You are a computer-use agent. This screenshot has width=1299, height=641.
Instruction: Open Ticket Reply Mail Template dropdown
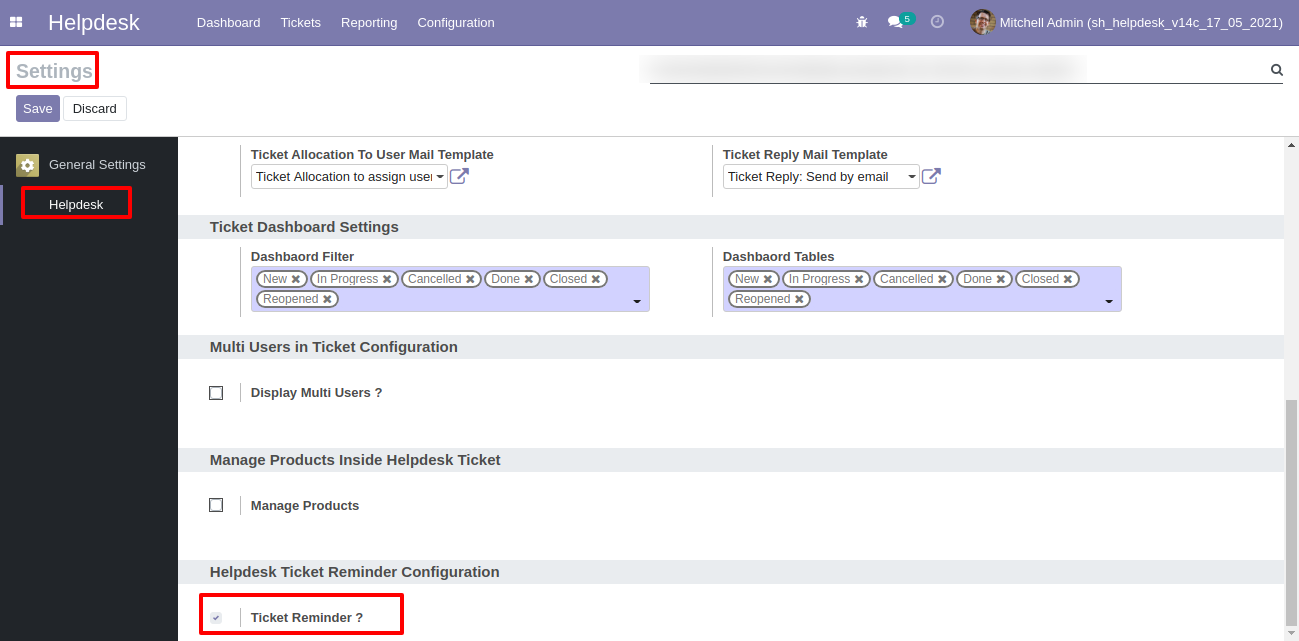(x=821, y=177)
